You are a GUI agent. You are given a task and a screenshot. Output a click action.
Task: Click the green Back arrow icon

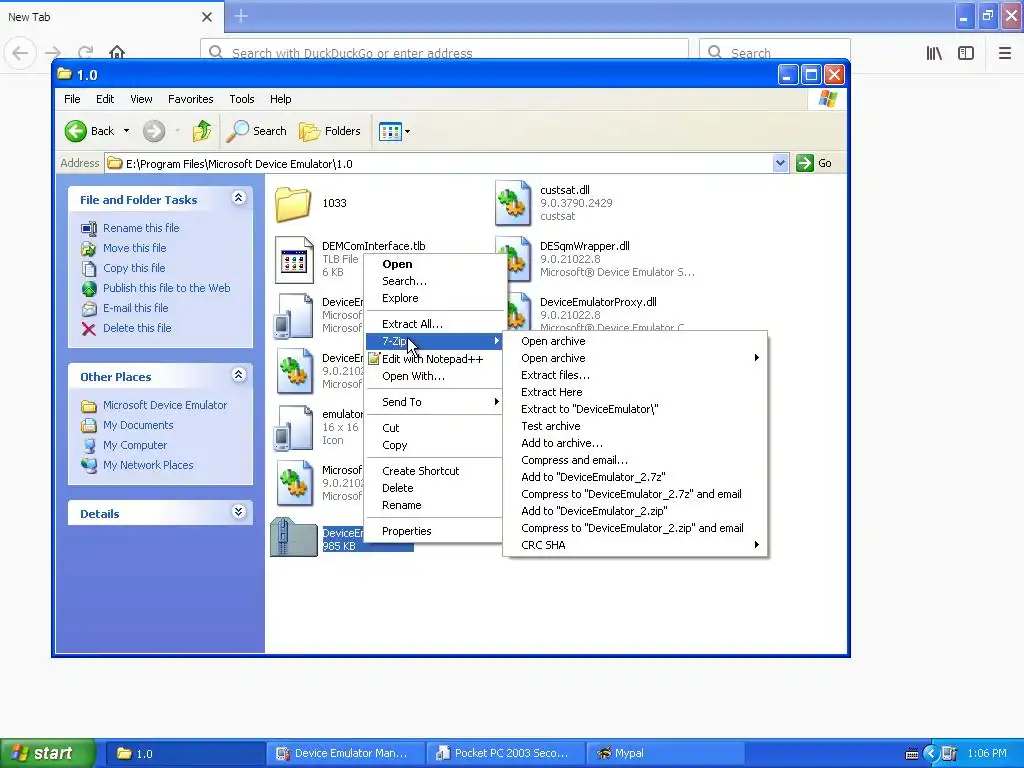[76, 131]
